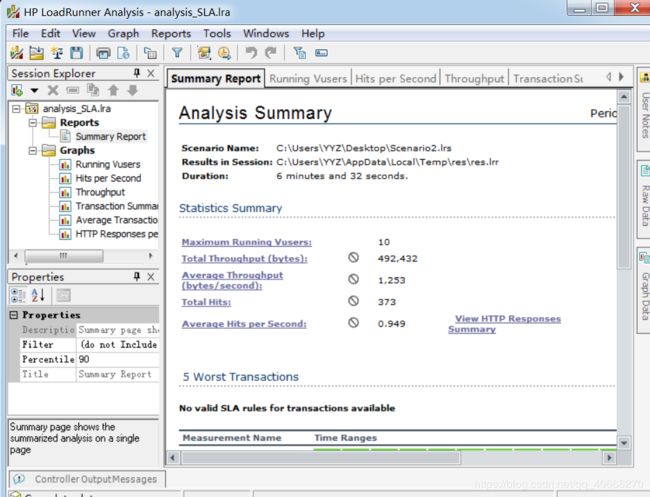Close the Properties panel
This screenshot has width=650, height=497.
pos(151,276)
